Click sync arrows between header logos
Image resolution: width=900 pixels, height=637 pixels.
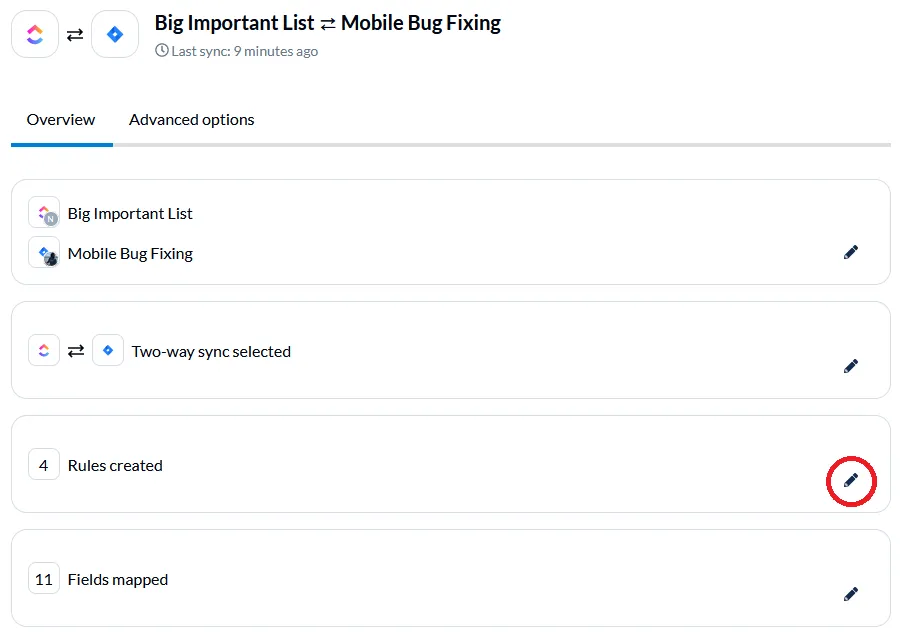[75, 35]
